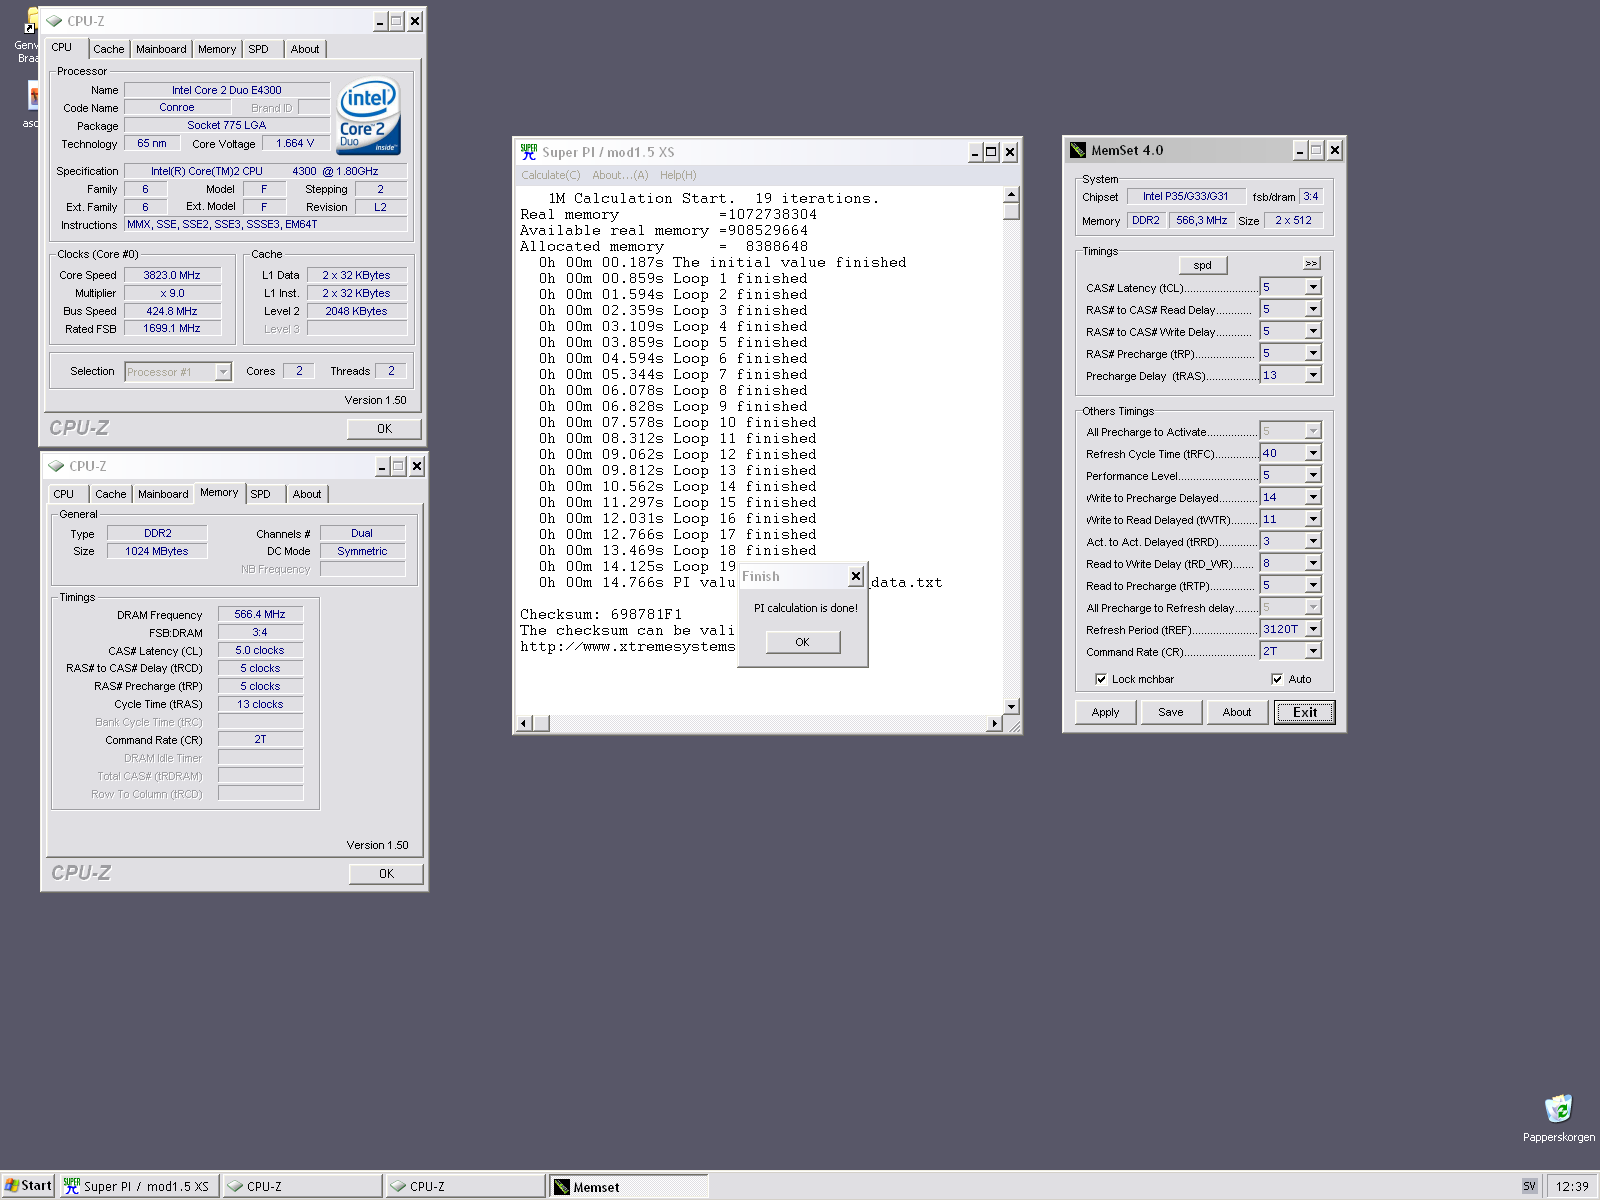Open Help(H) menu in Super PI

coord(678,175)
